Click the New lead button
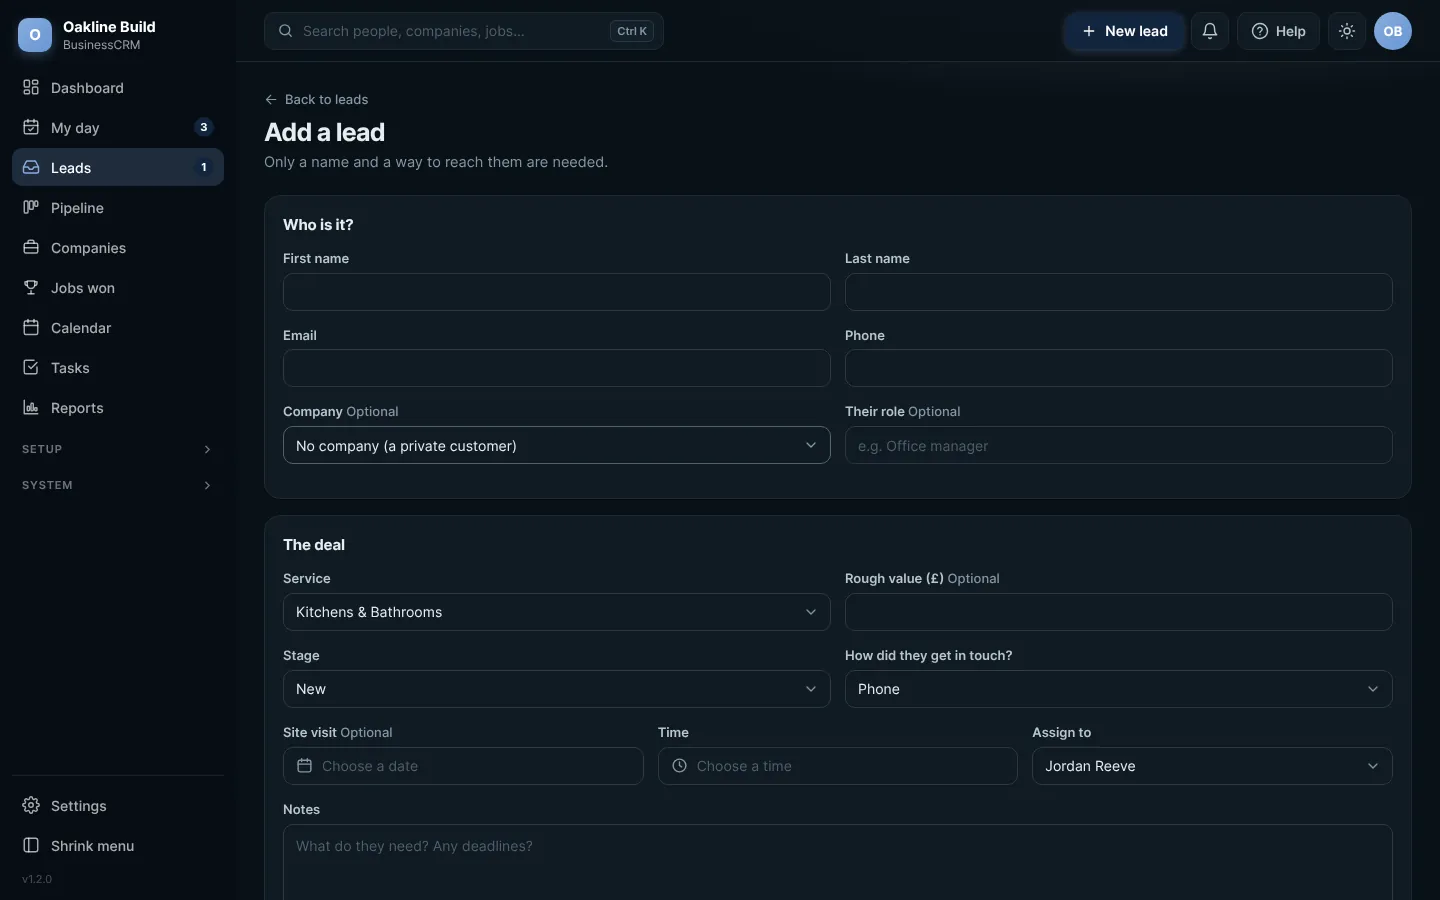1440x900 pixels. [1125, 31]
